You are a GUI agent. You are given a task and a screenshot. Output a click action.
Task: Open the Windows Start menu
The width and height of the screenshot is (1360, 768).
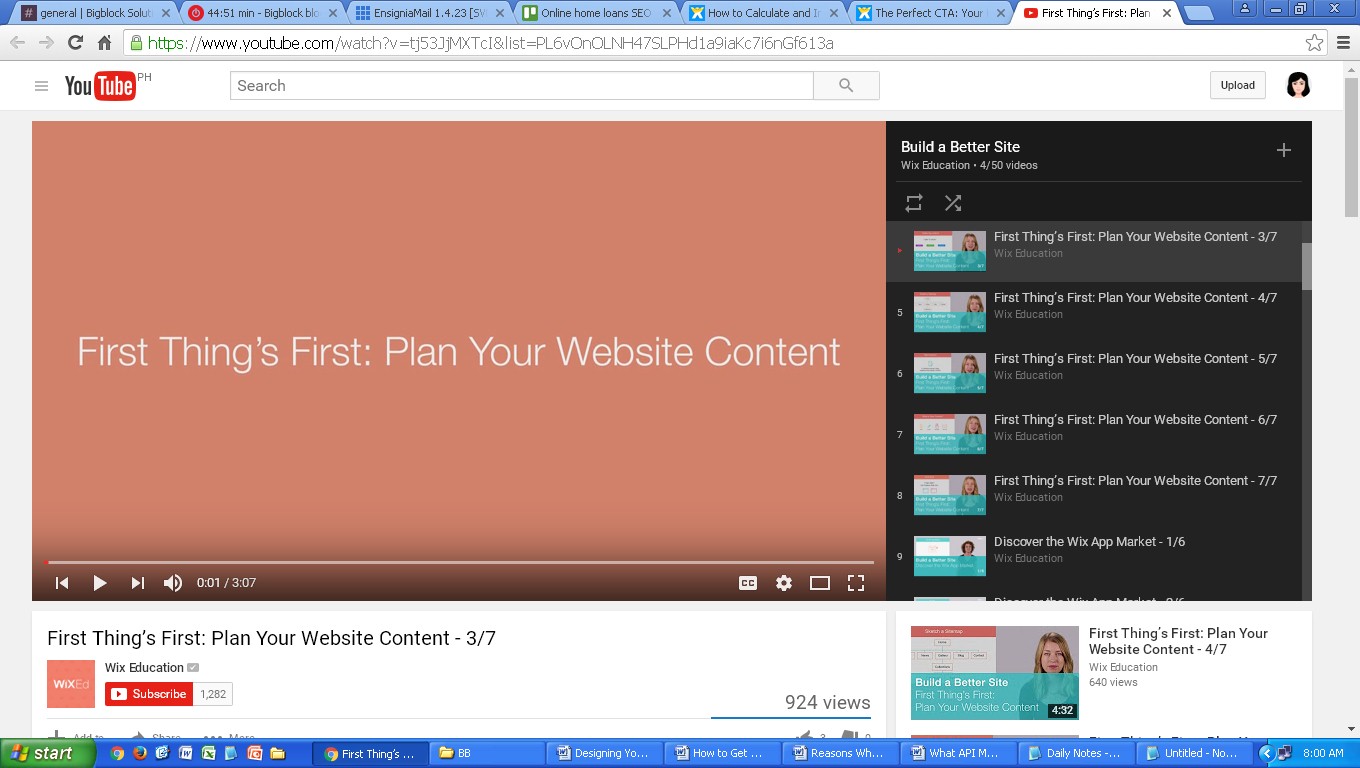(x=48, y=753)
